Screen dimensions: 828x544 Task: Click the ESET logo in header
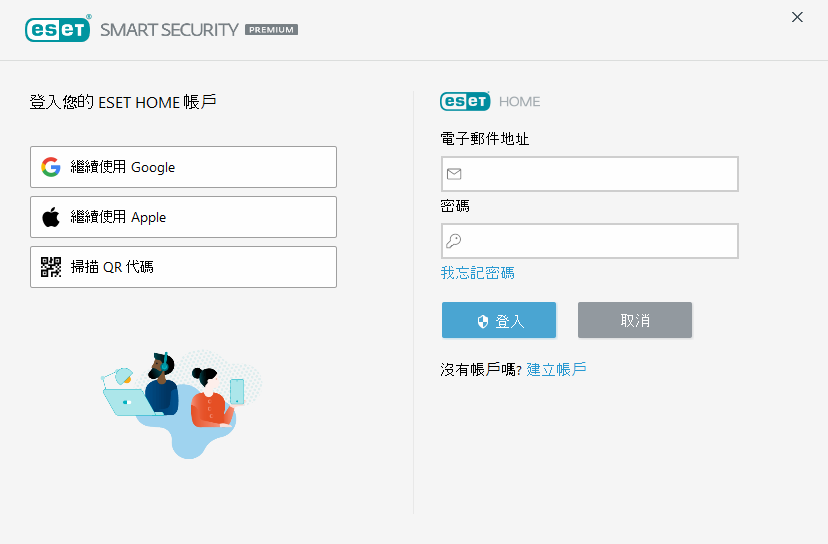point(58,29)
